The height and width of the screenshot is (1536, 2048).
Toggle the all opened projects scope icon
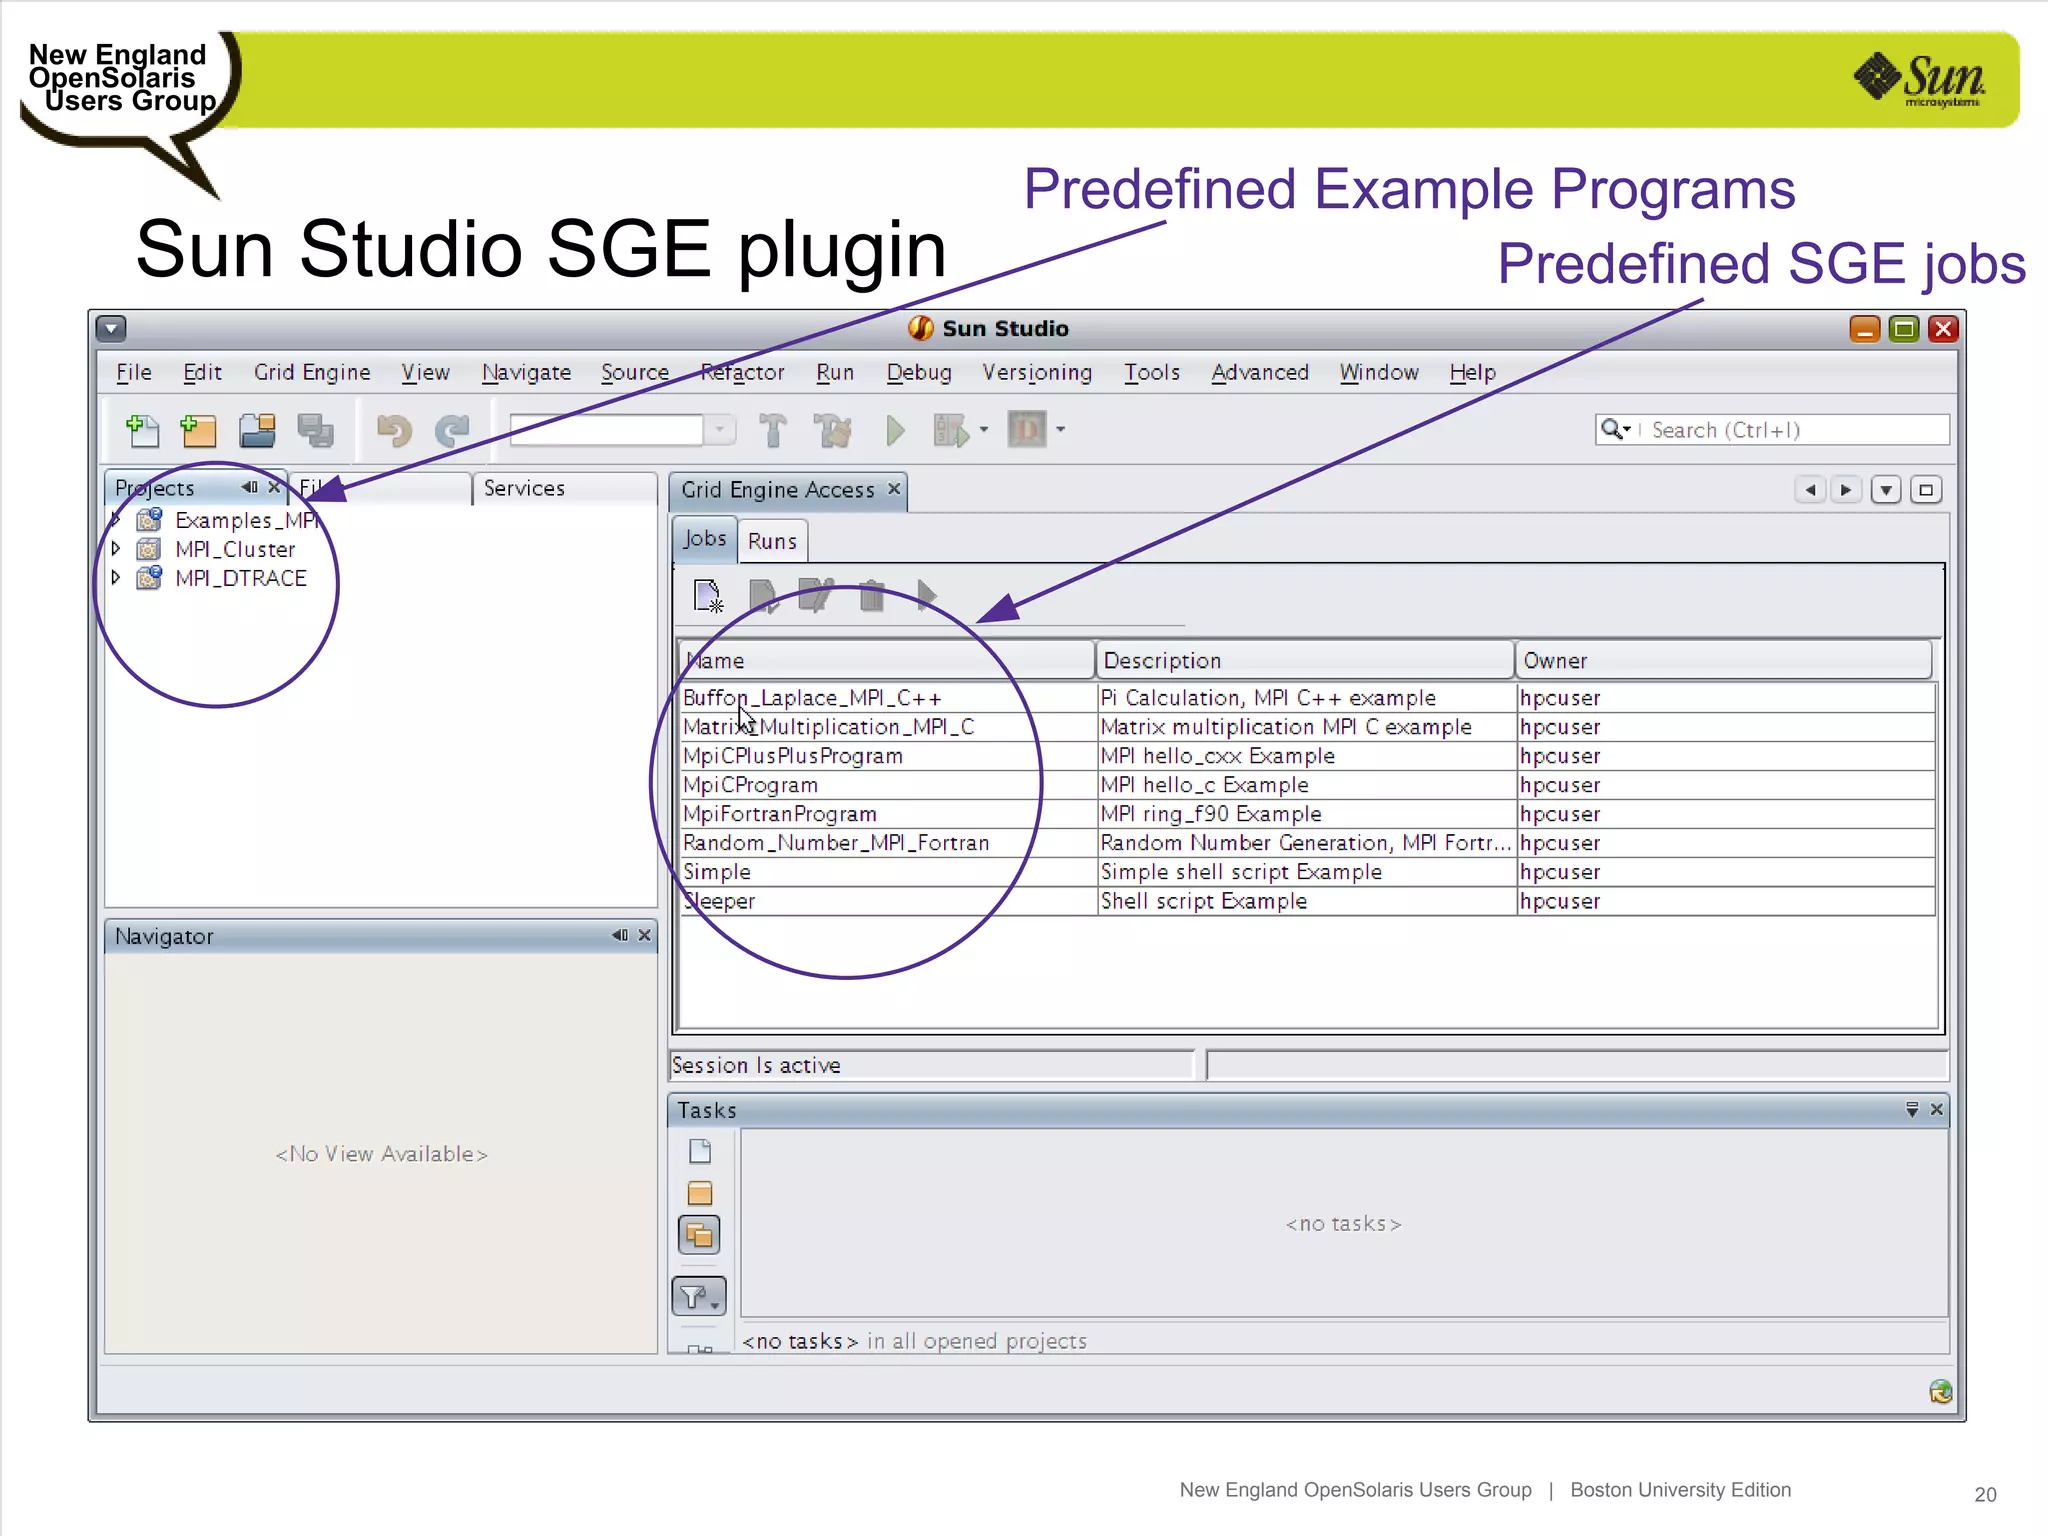click(700, 1235)
